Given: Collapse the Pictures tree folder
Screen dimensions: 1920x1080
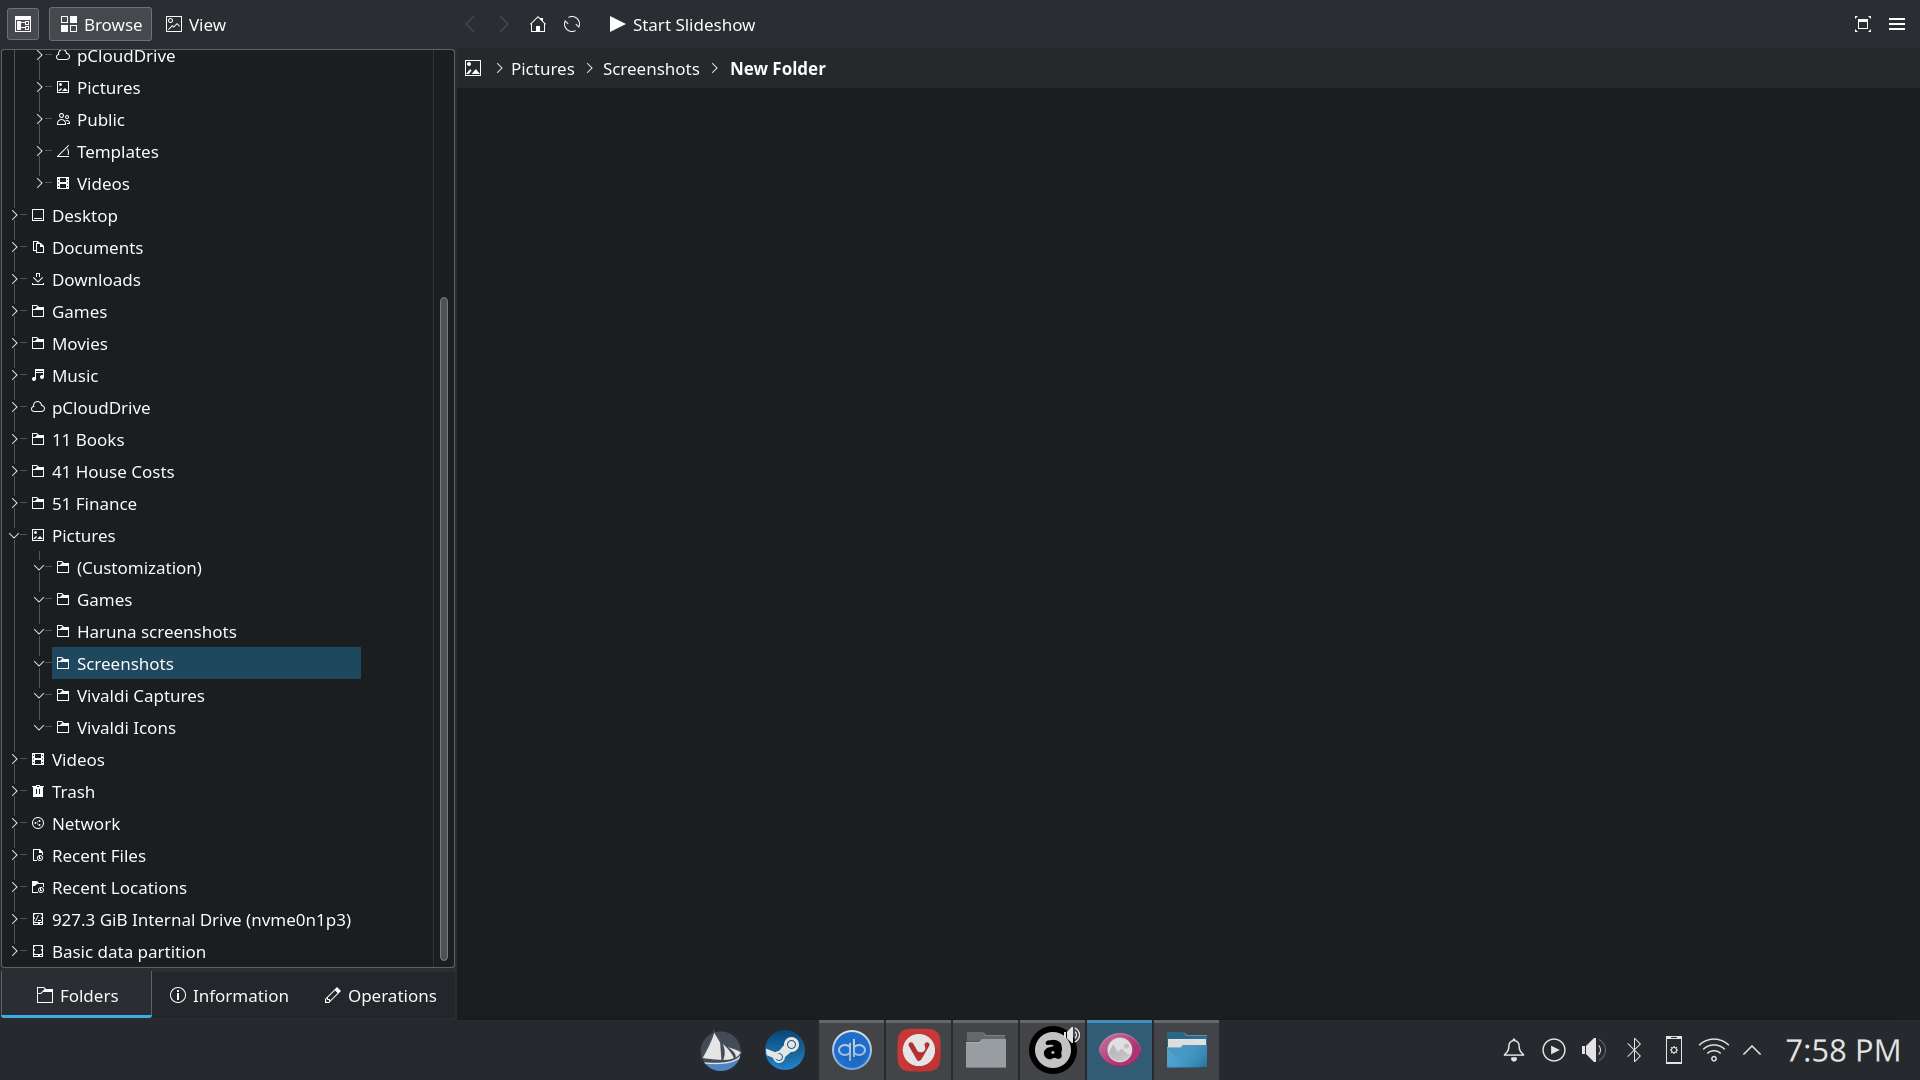Looking at the screenshot, I should pos(15,536).
